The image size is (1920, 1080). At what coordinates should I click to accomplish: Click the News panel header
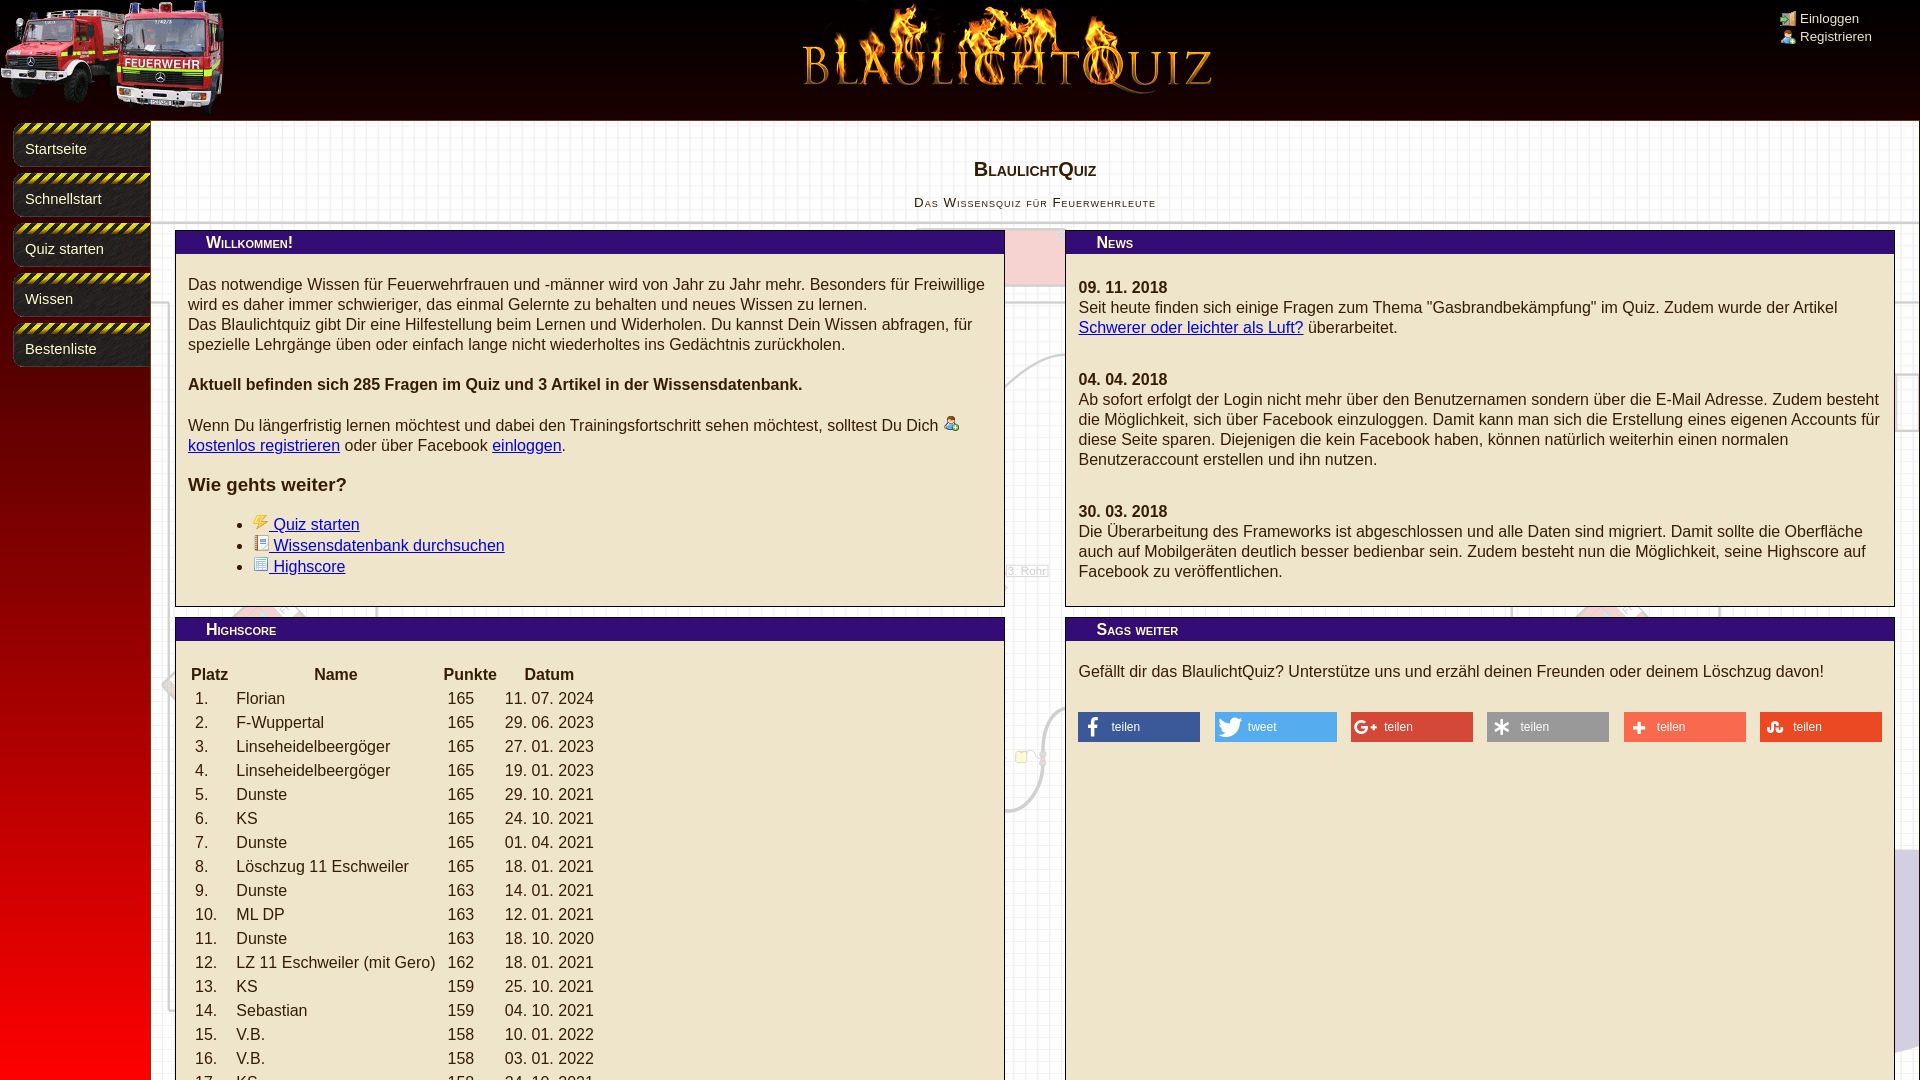click(x=1480, y=243)
